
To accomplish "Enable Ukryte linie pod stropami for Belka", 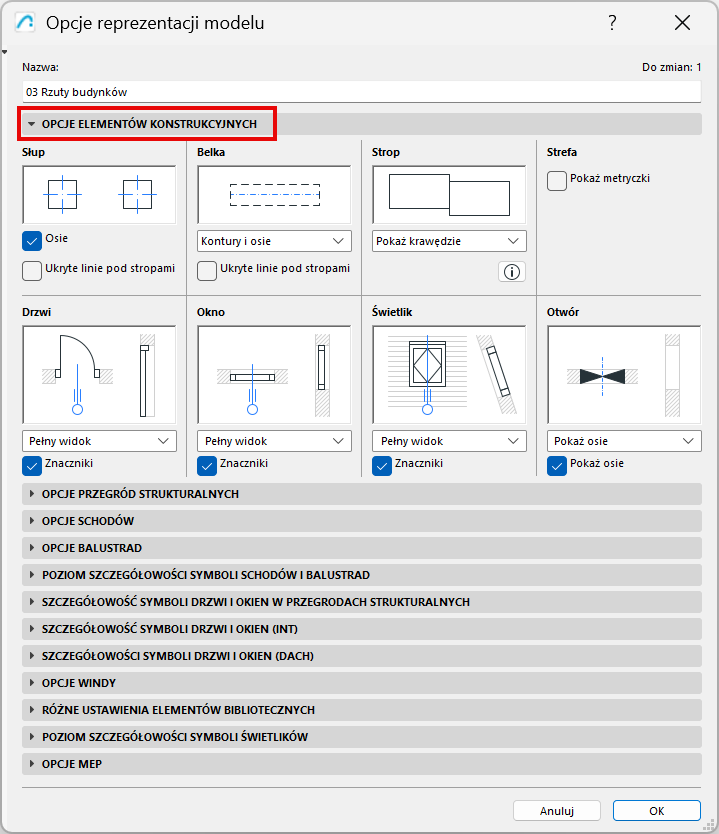I will tap(207, 270).
